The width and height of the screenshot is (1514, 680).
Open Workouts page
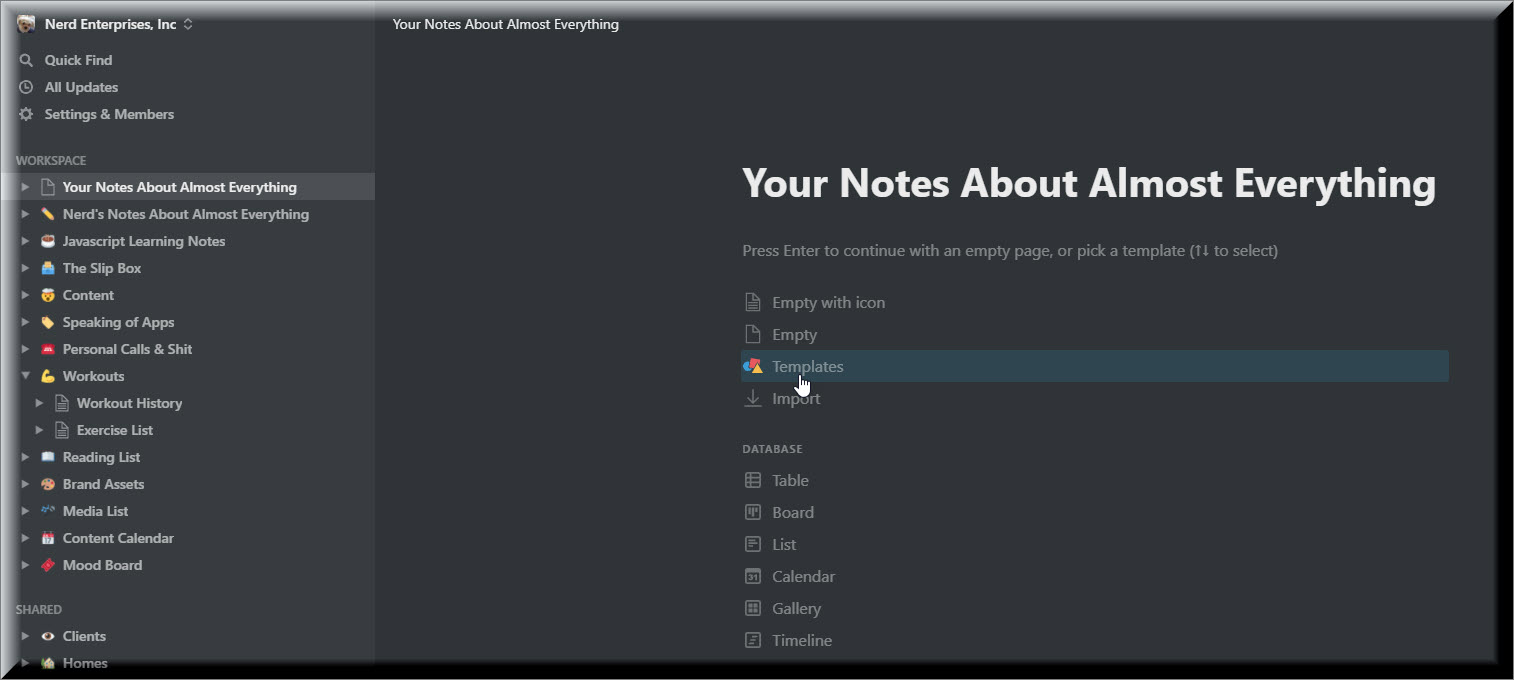94,376
